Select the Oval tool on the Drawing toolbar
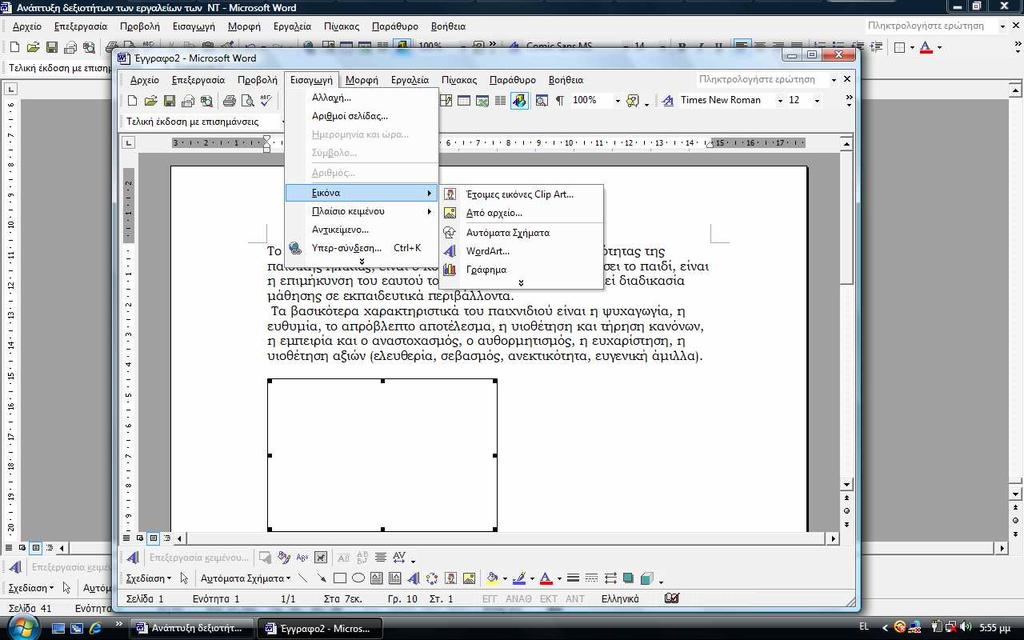 (358, 578)
